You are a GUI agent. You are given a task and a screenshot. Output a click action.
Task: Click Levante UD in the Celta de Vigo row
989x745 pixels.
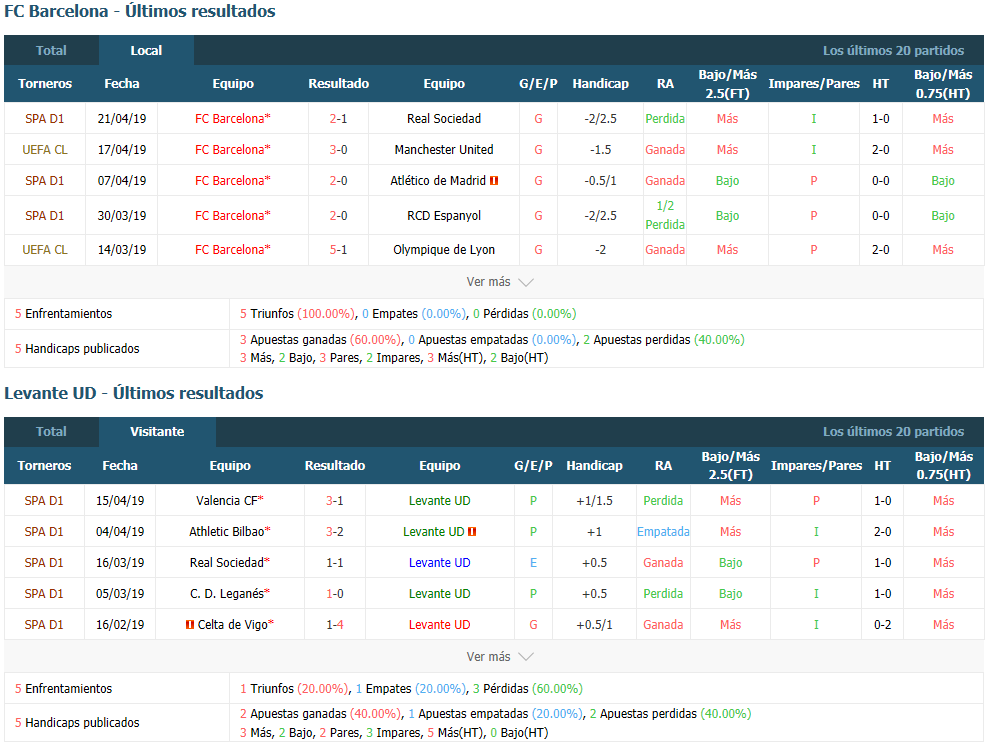click(440, 625)
